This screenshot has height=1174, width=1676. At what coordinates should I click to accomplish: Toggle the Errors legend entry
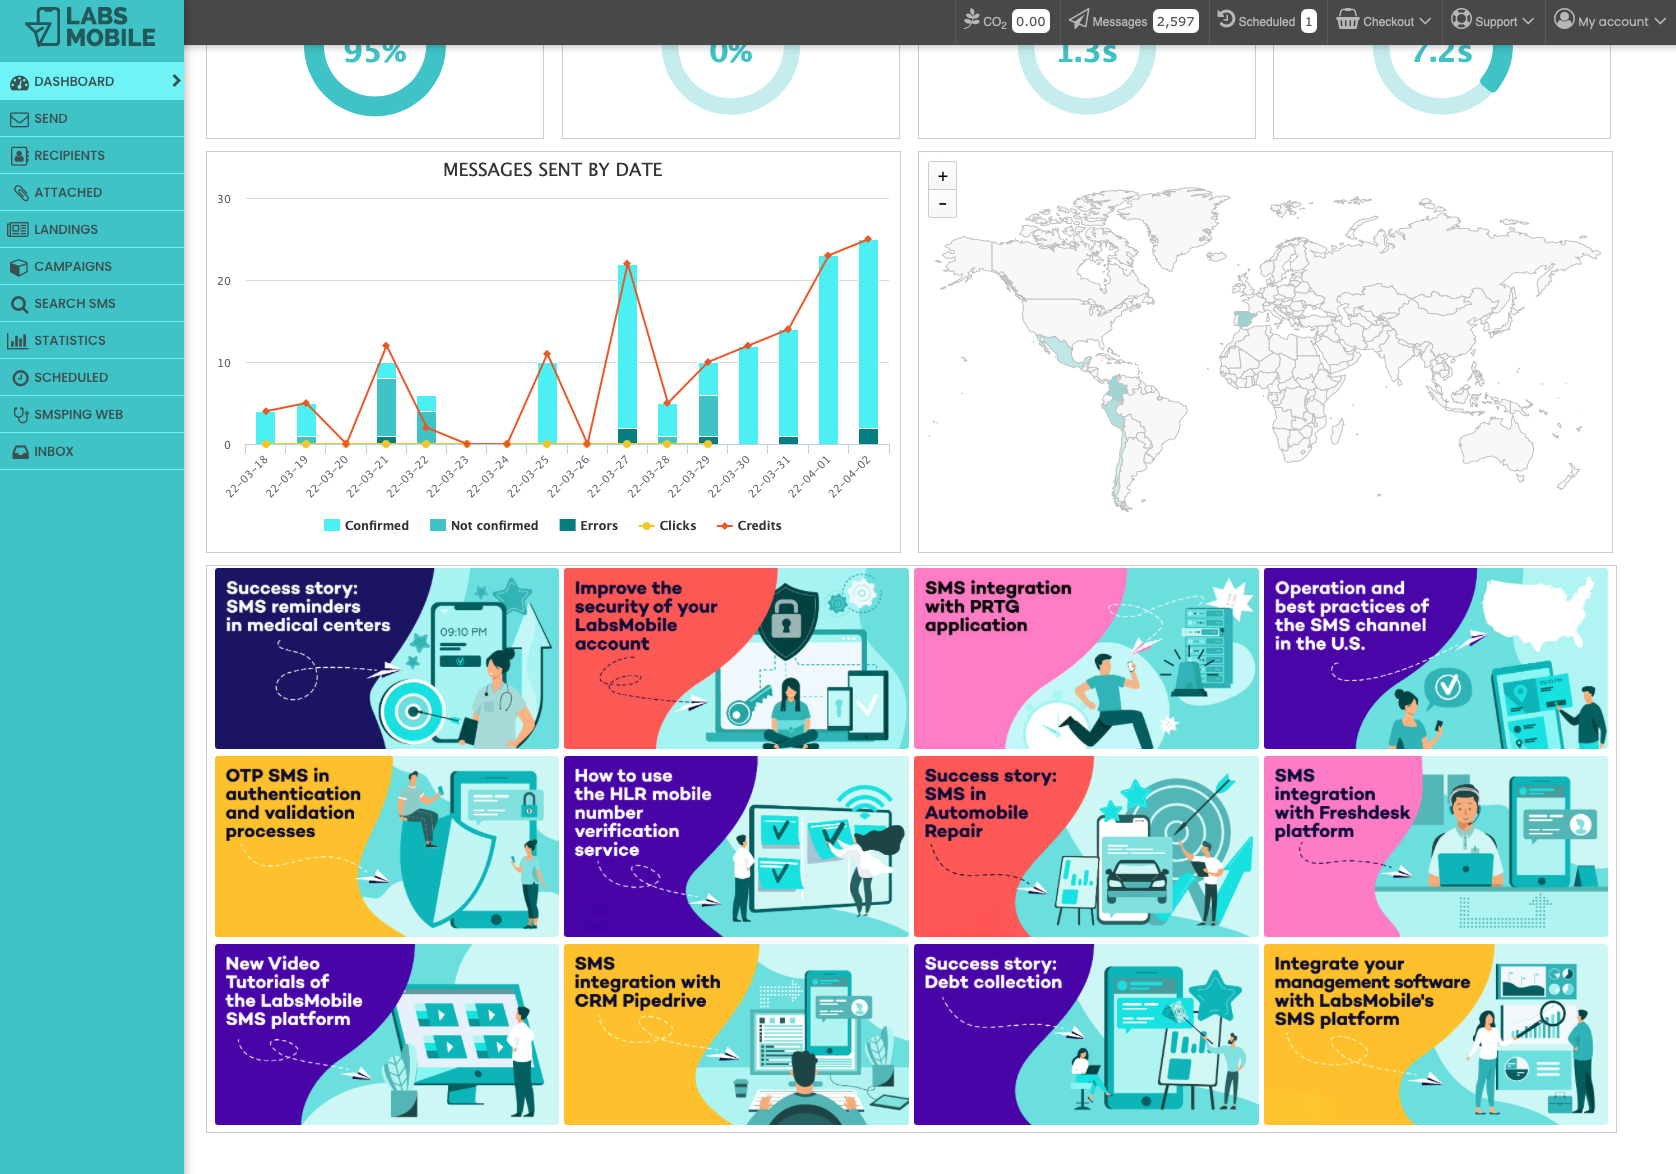tap(588, 526)
